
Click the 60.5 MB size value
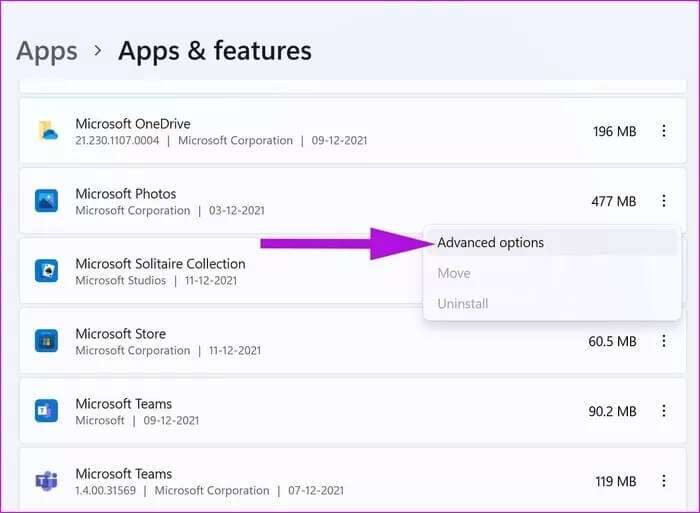(612, 342)
